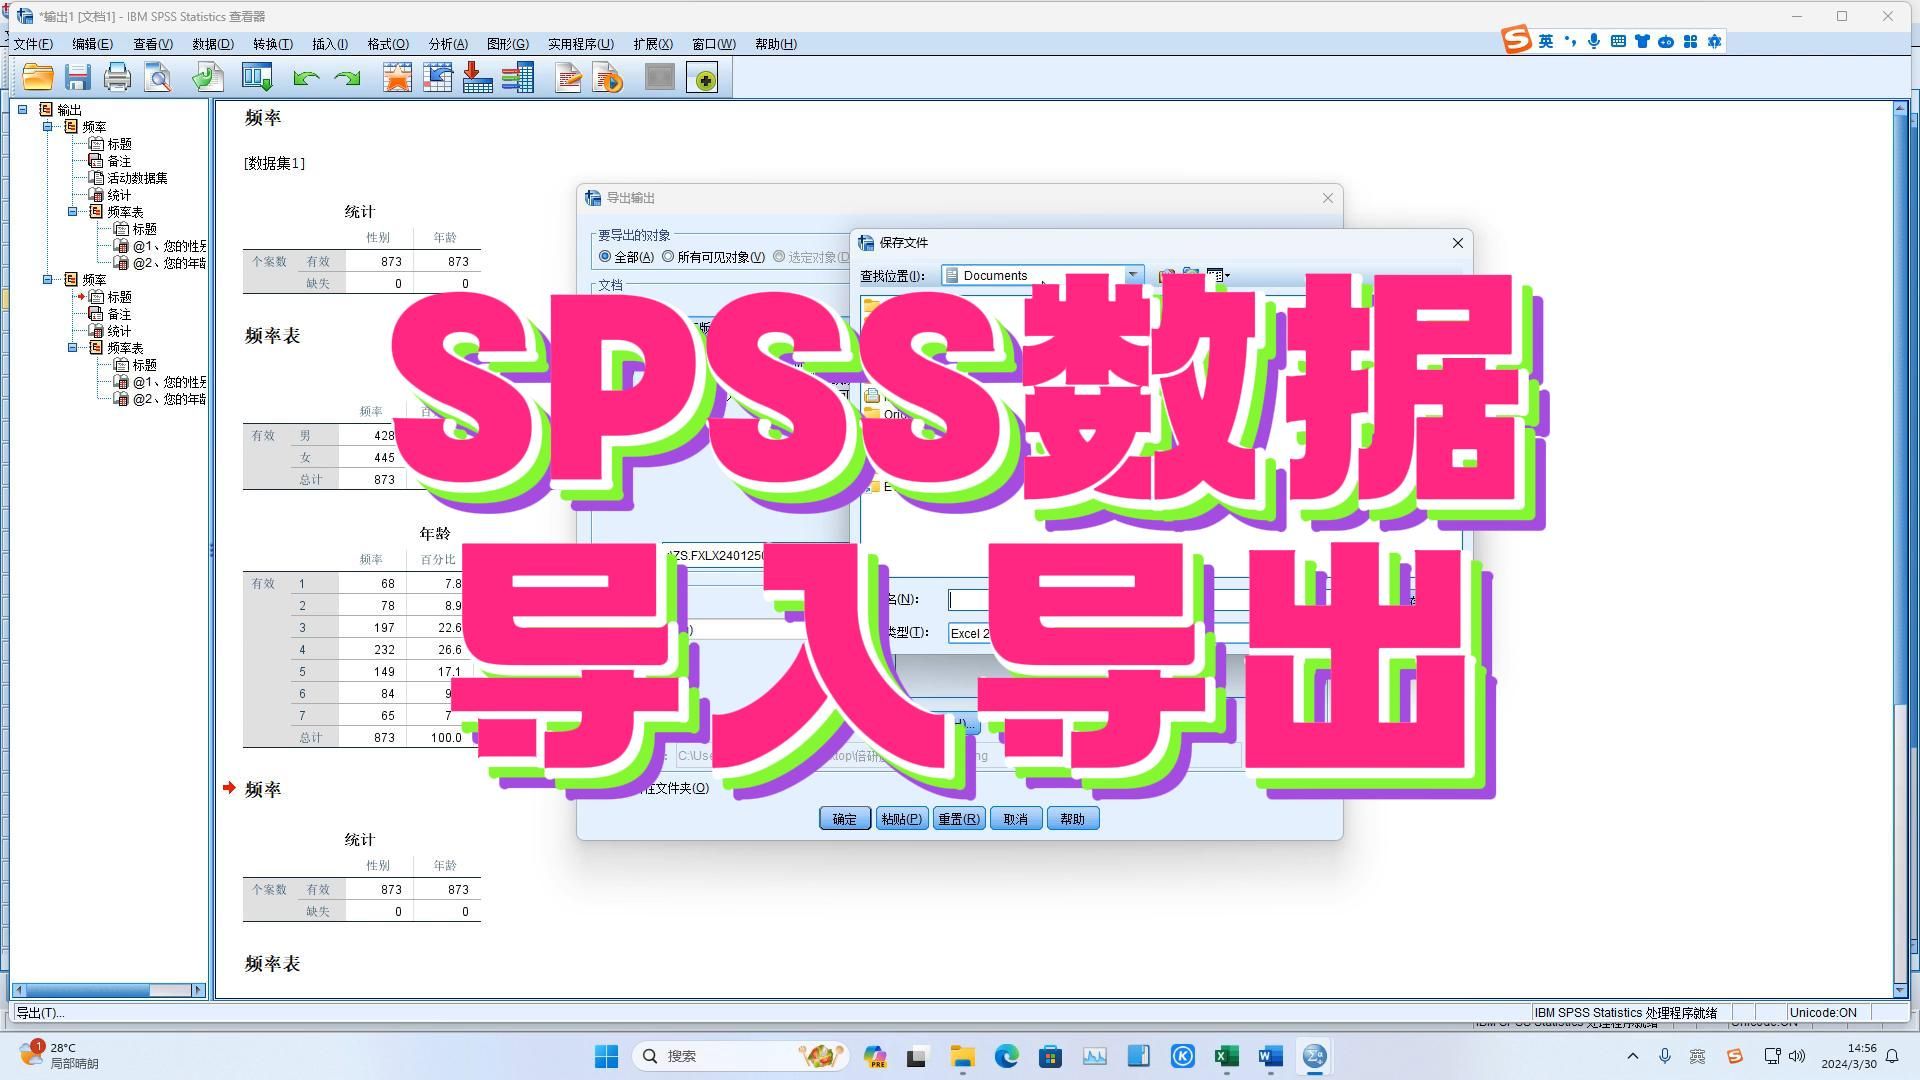Close the 保存文件 dialog
Image resolution: width=1920 pixels, height=1080 pixels.
coord(1458,243)
